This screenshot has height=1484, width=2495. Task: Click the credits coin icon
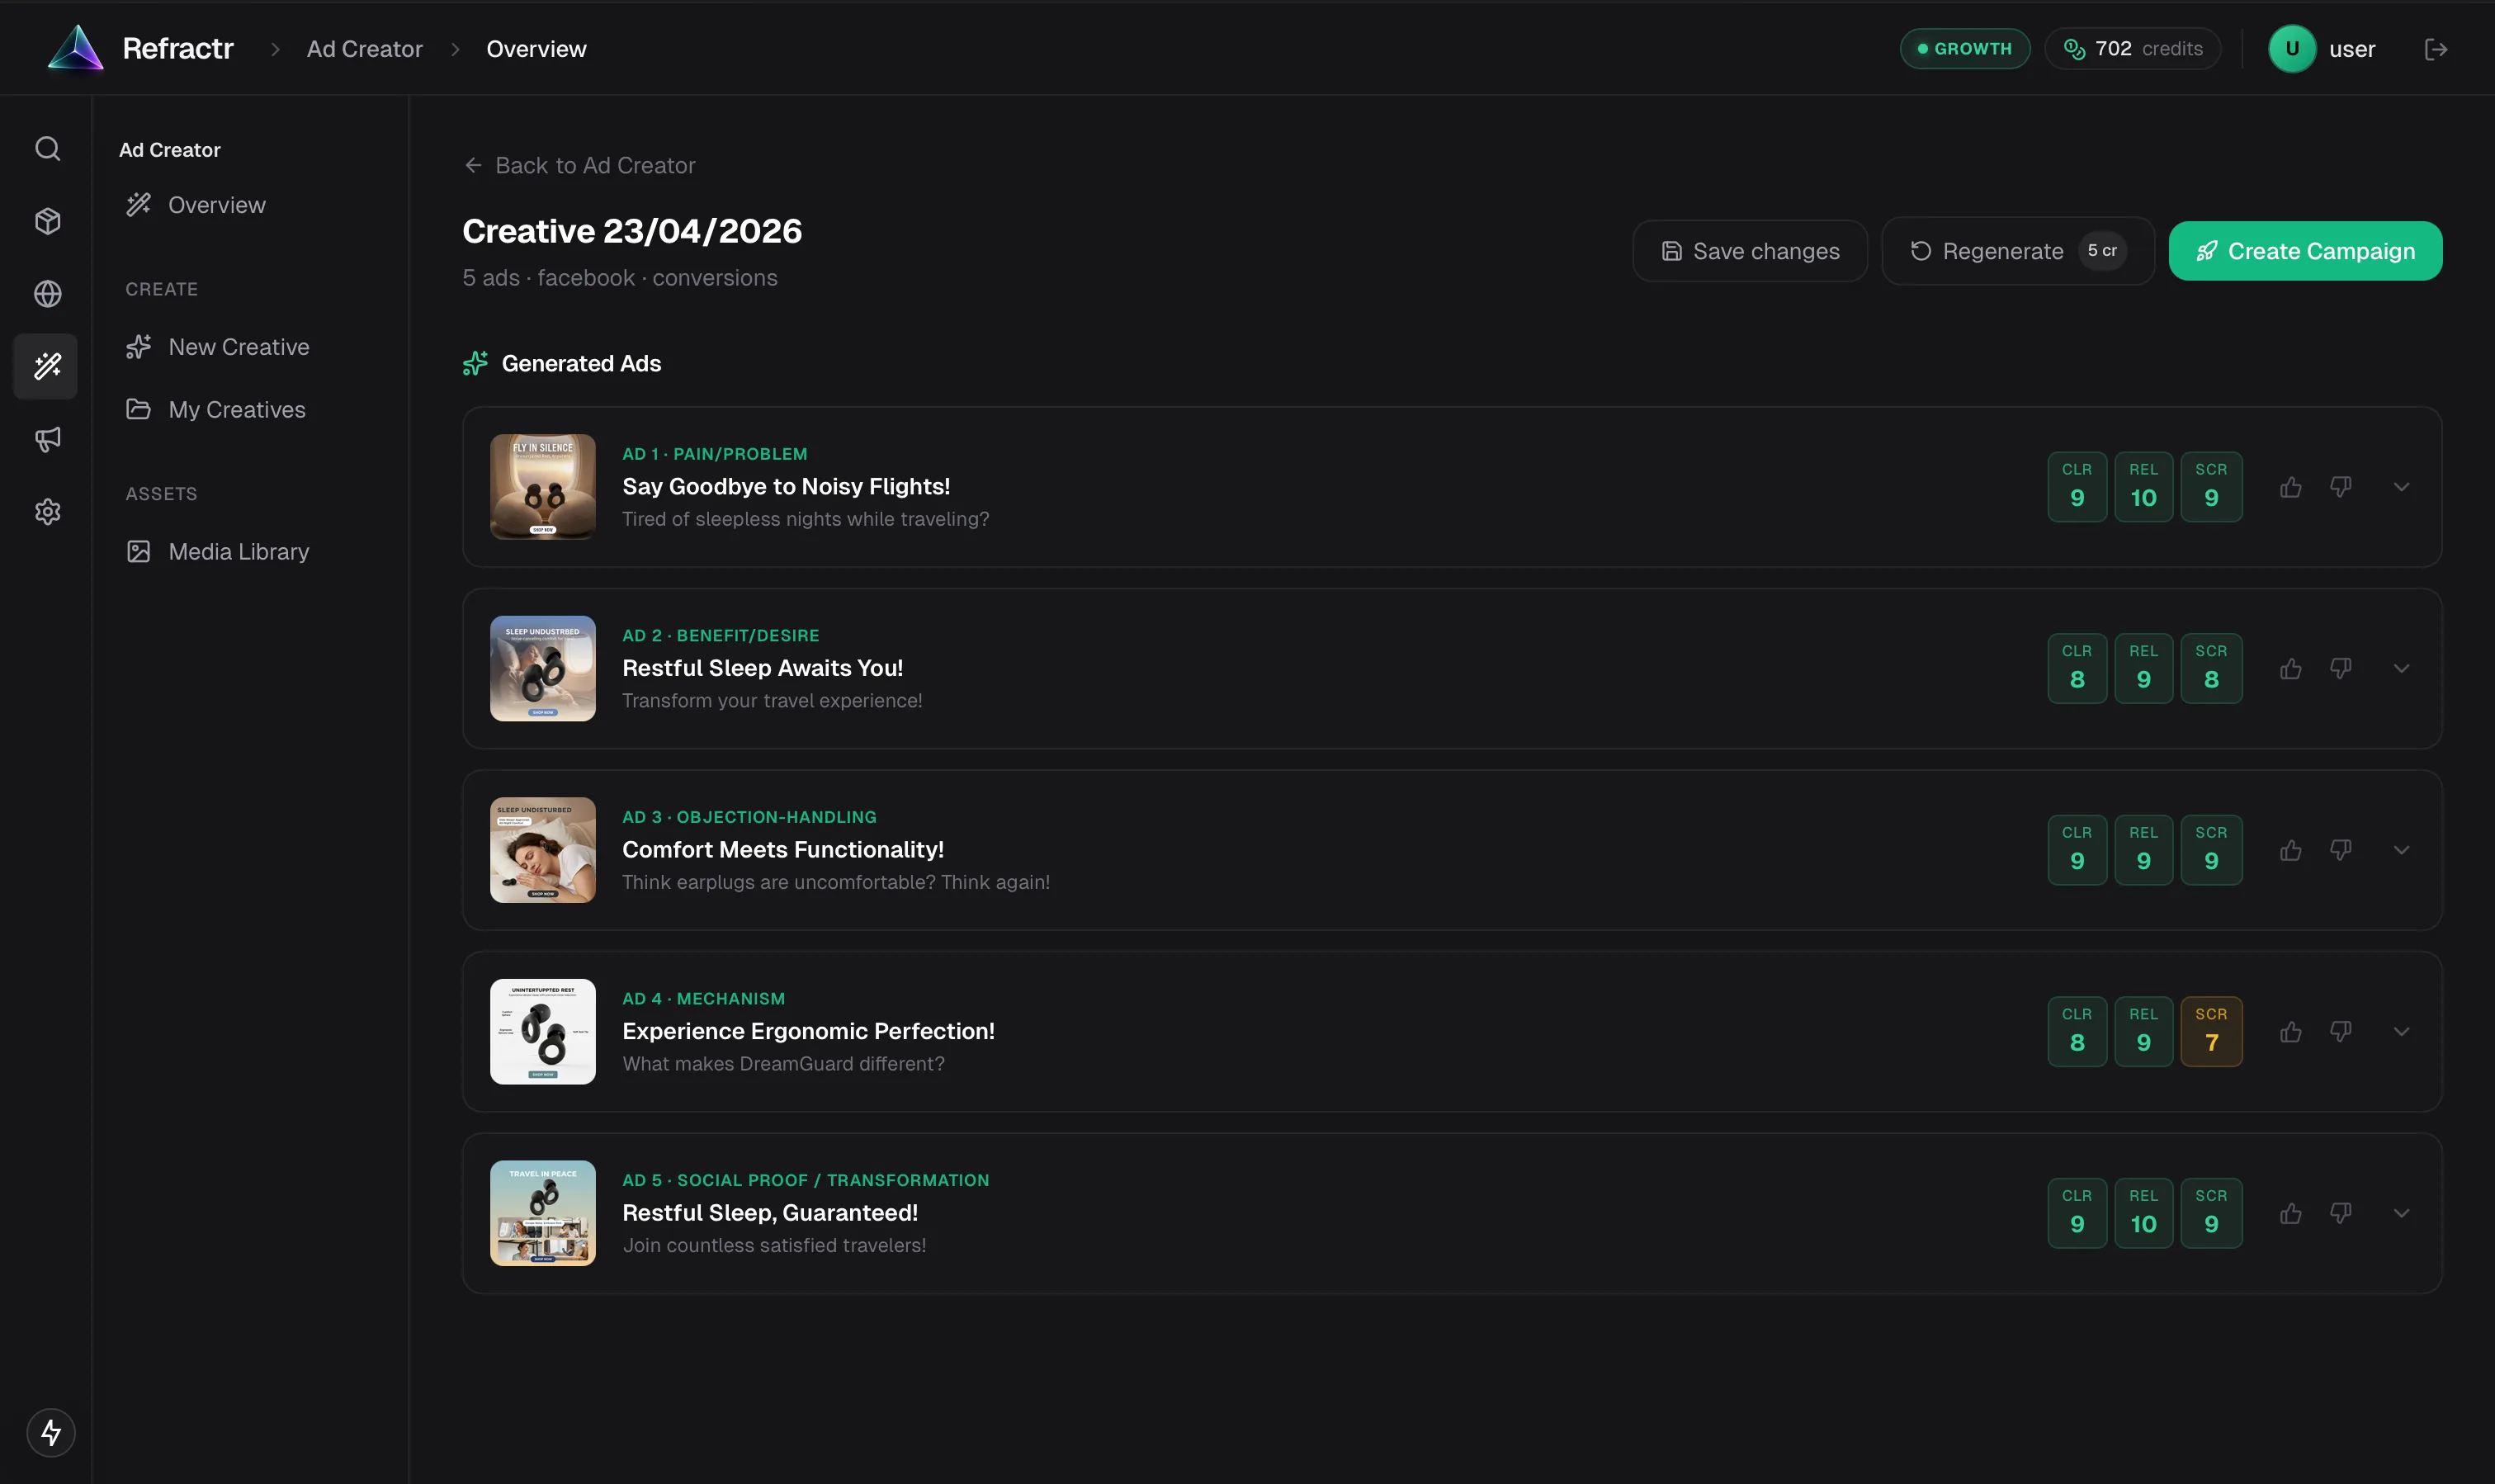click(x=2074, y=49)
